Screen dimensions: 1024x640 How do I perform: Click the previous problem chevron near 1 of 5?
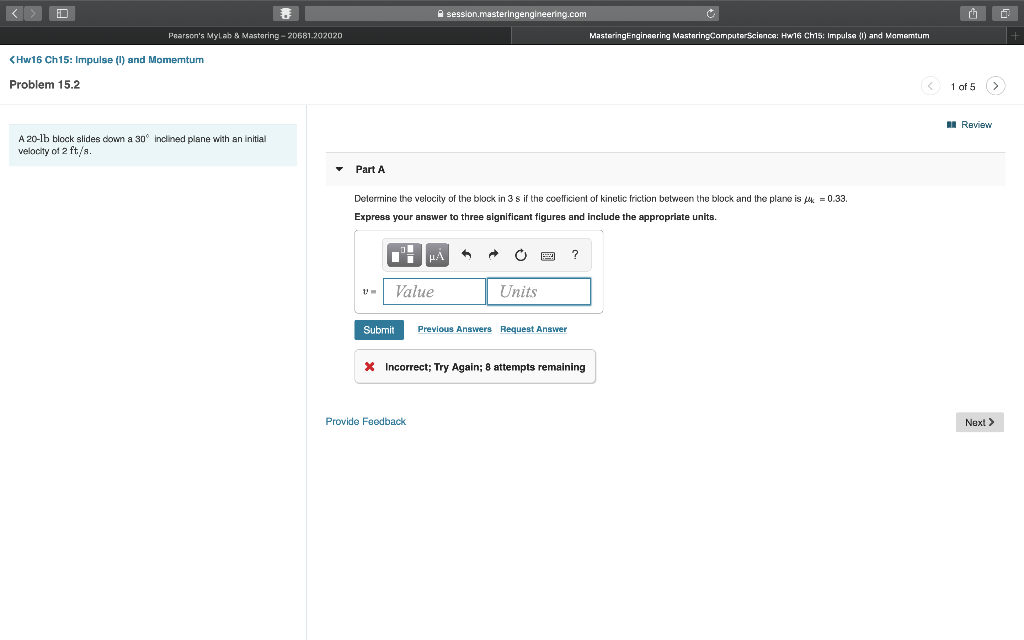tap(930, 86)
